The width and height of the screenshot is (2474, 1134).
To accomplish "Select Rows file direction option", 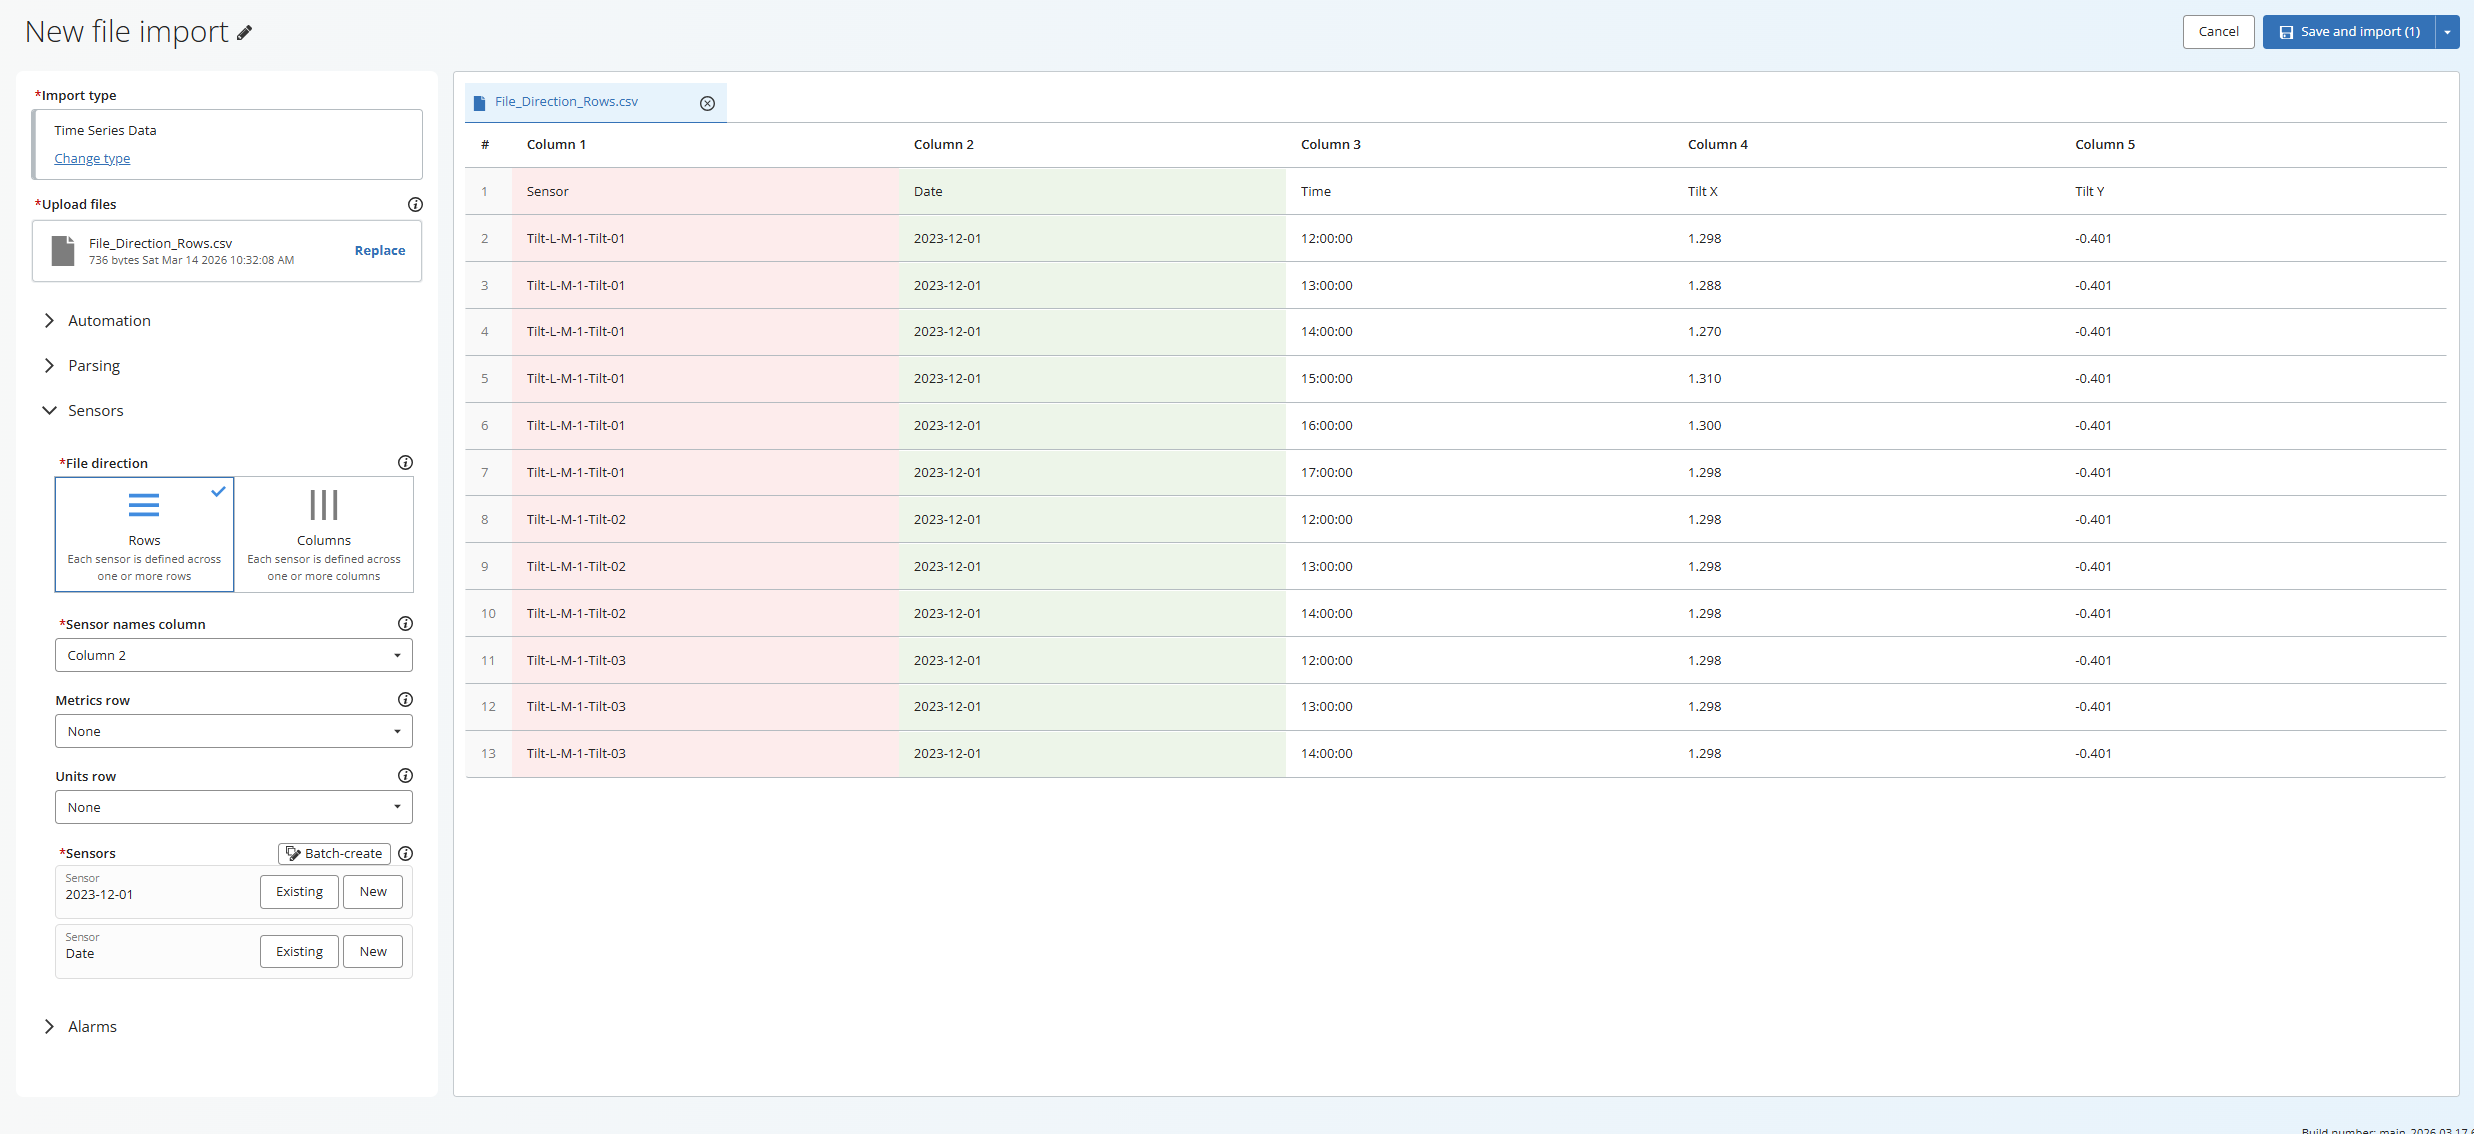I will 144,534.
